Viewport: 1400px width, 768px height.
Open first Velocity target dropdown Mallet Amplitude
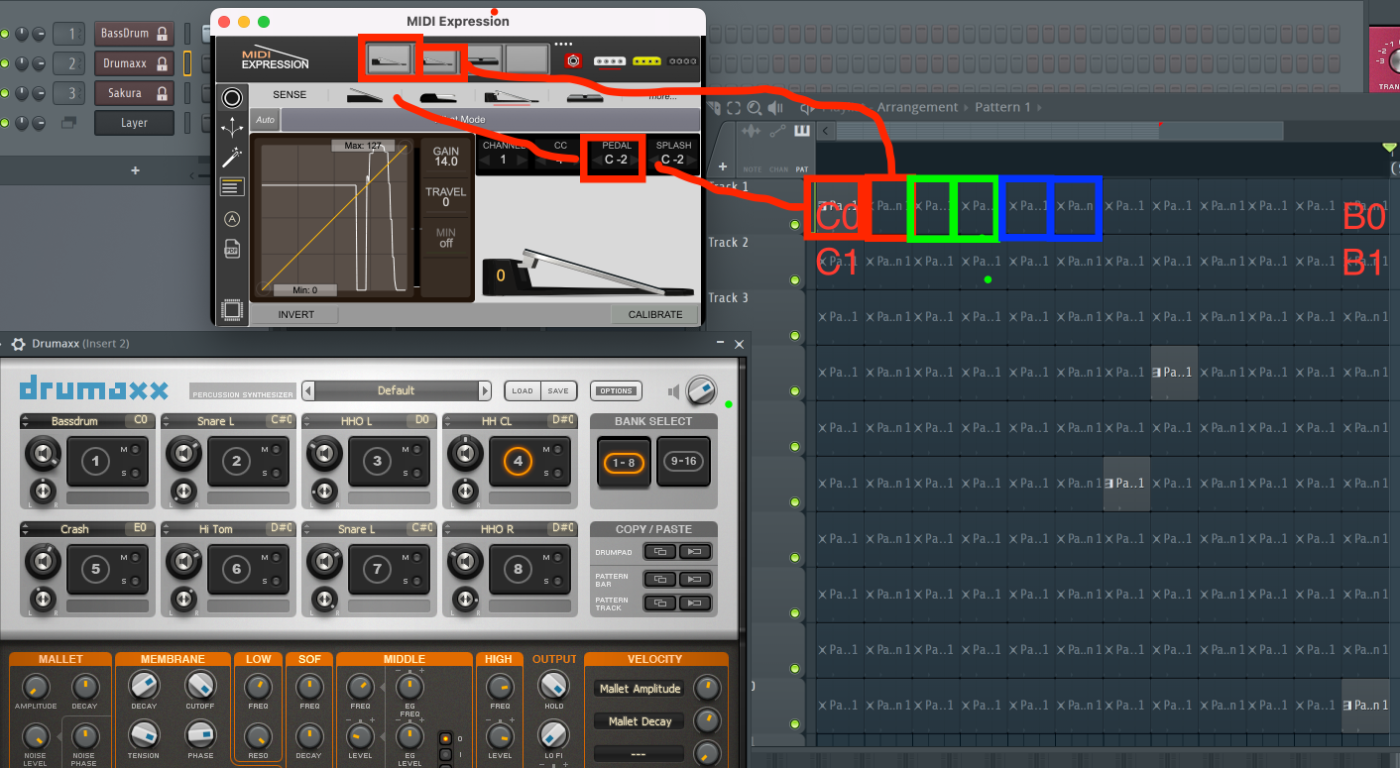tap(640, 689)
